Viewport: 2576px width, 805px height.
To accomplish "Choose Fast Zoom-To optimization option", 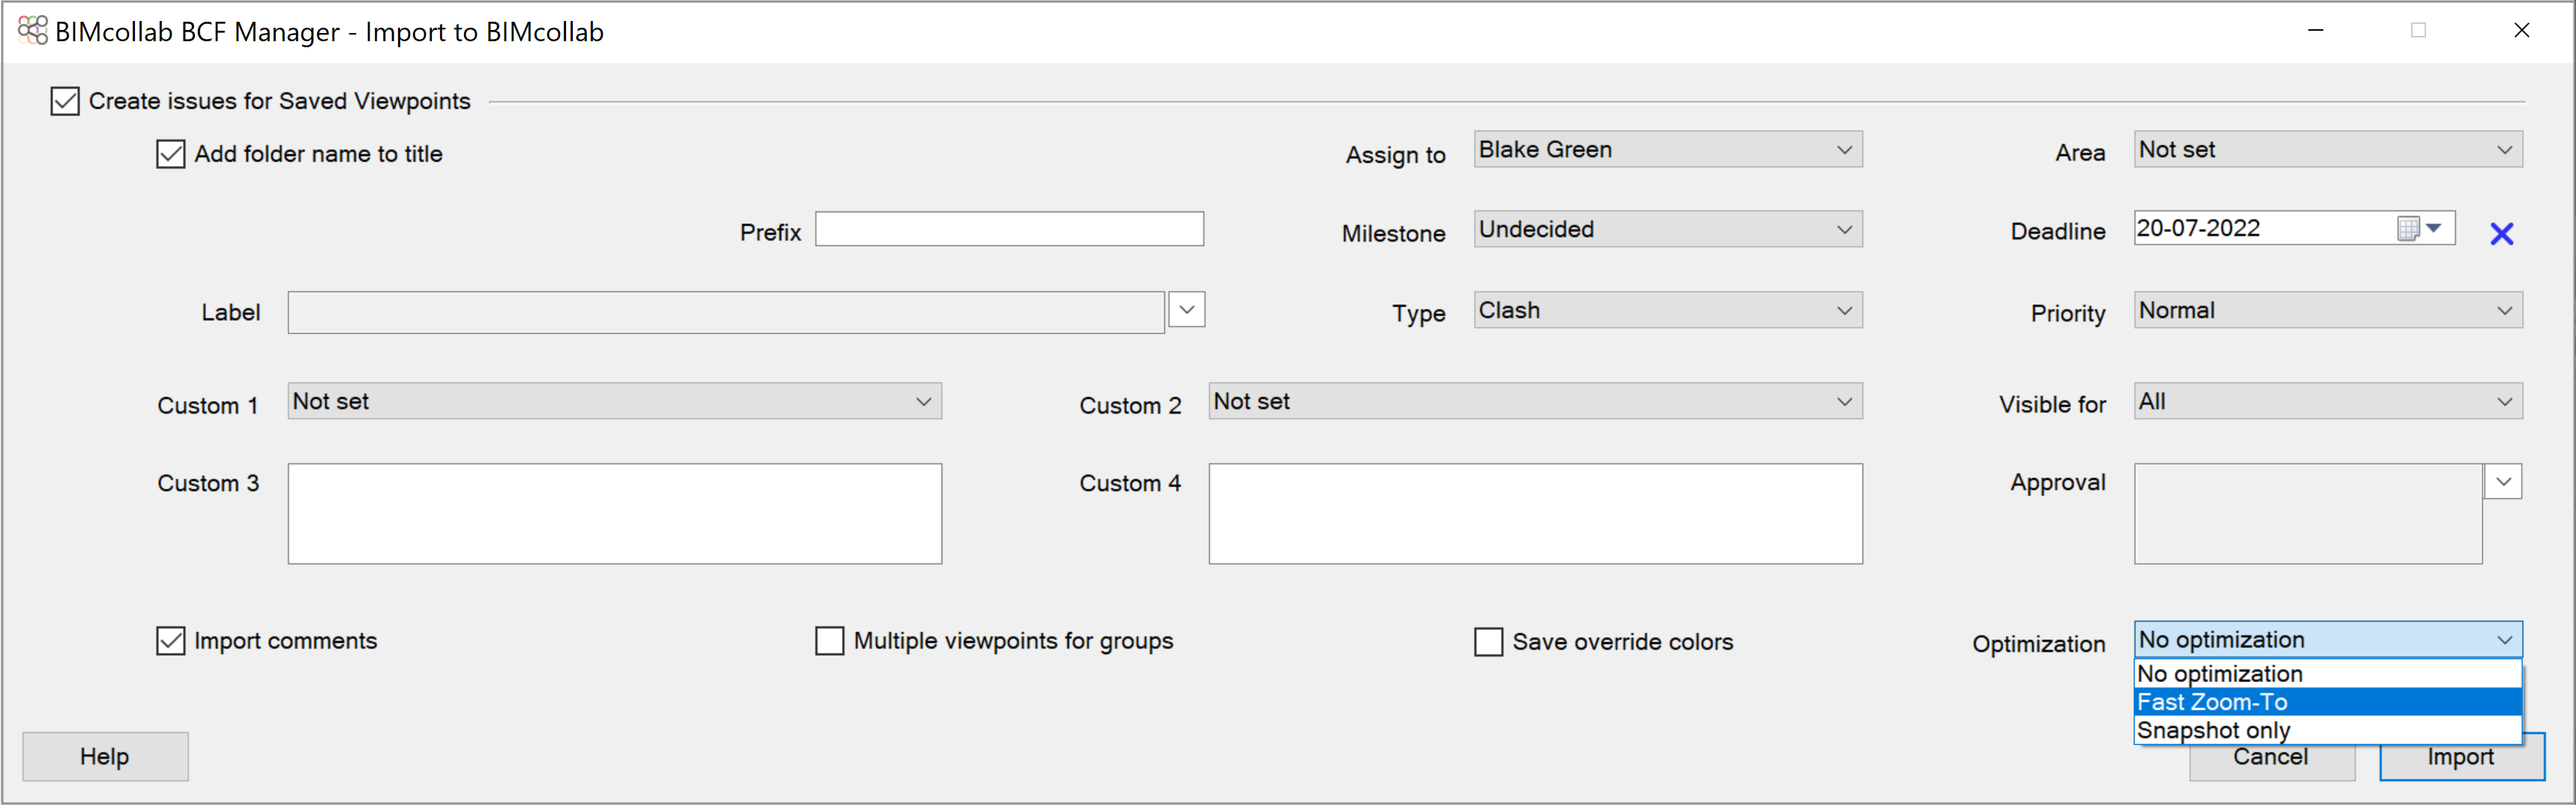I will (x=2327, y=702).
